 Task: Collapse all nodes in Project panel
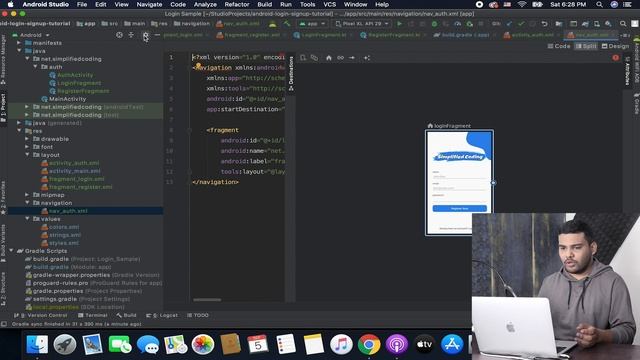tap(131, 35)
